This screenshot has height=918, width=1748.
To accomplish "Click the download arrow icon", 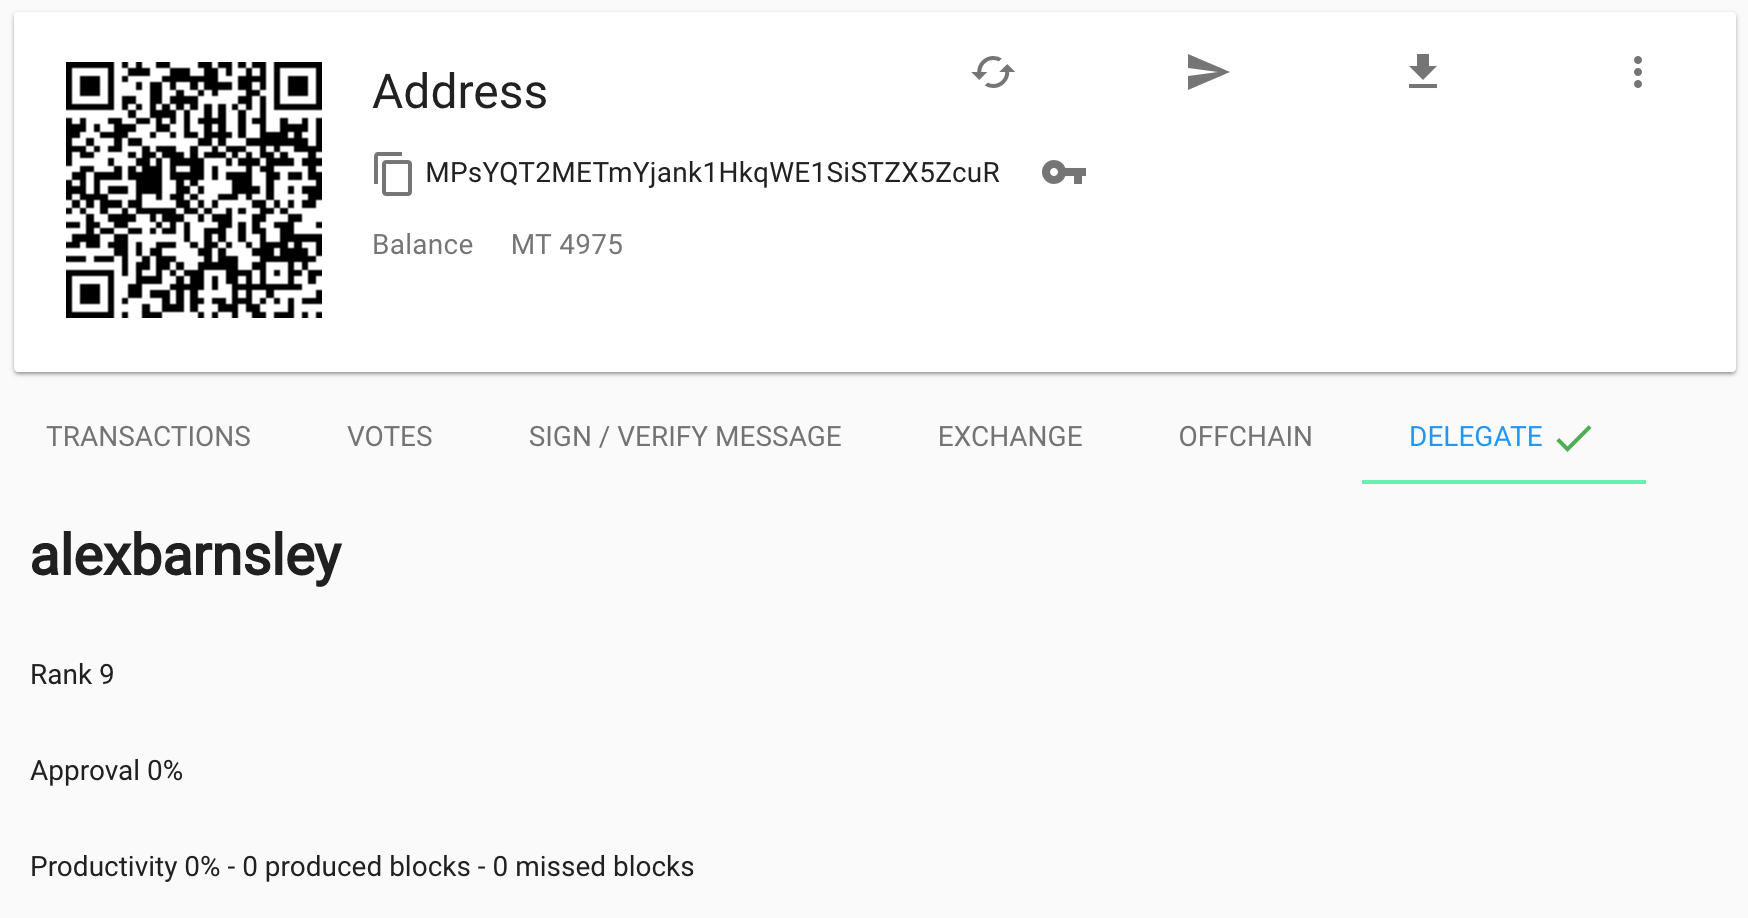I will [x=1422, y=72].
